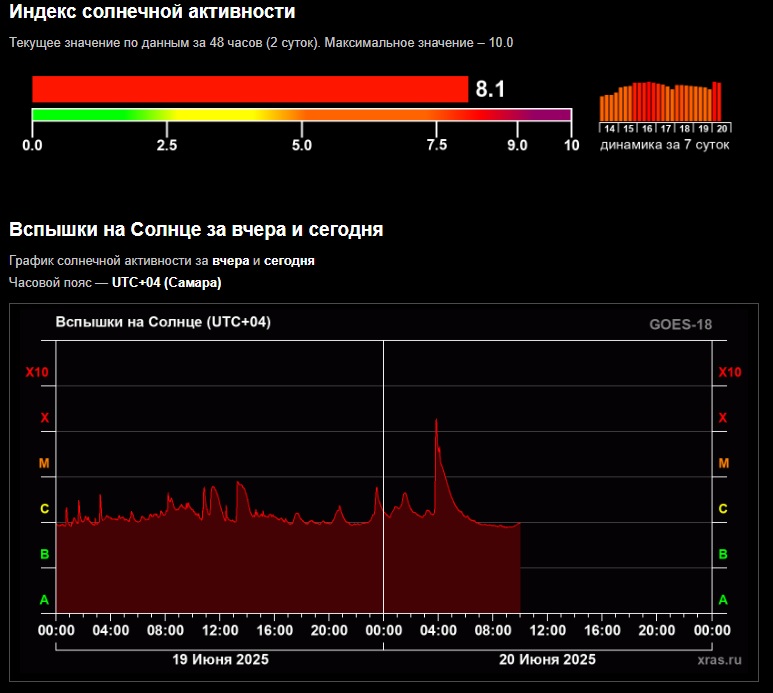
Task: Click the "вчера" link under the flares heading
Action: pyautogui.click(x=229, y=261)
